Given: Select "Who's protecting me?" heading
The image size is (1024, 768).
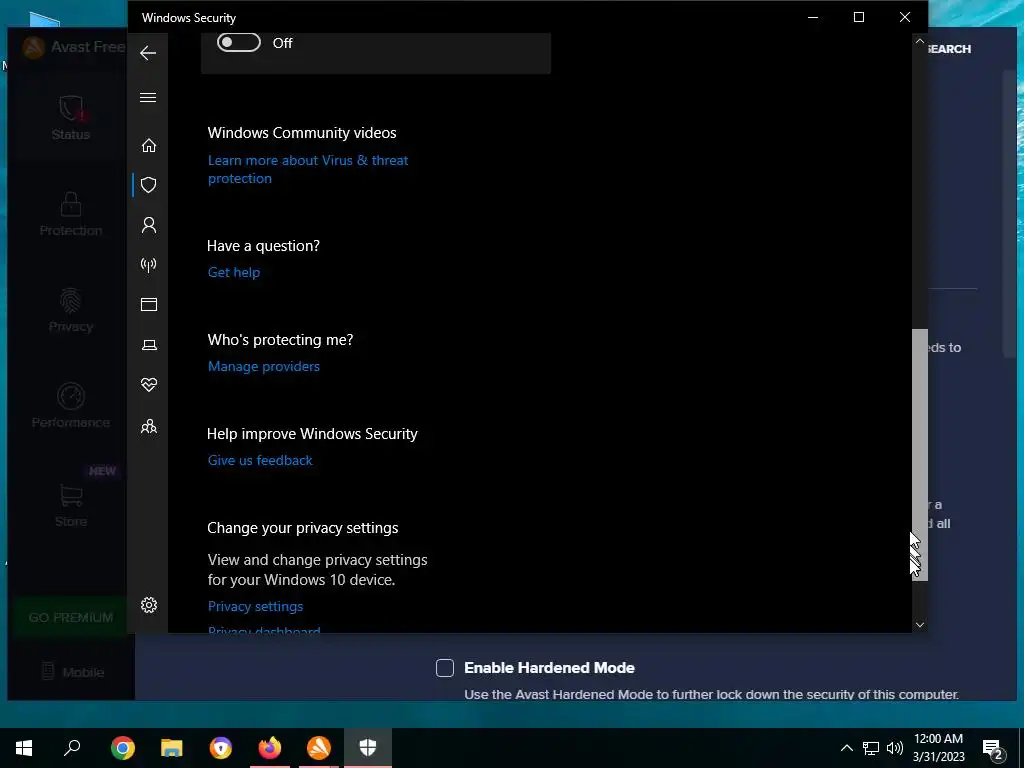Looking at the screenshot, I should pos(280,340).
